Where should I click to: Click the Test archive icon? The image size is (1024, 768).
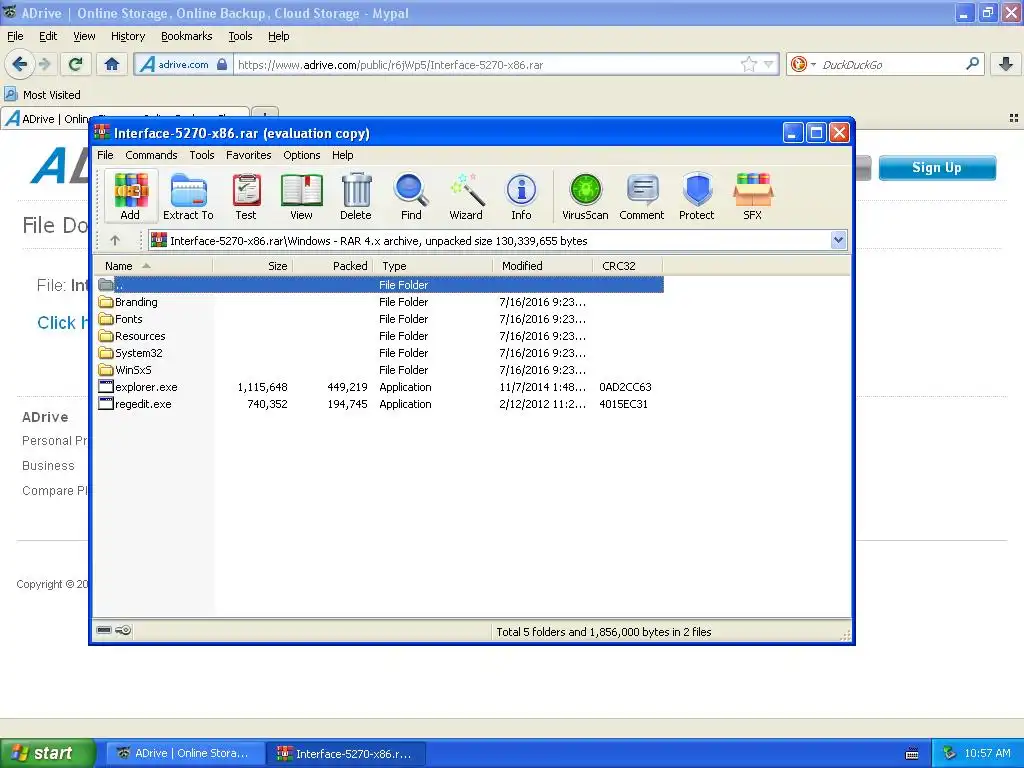pos(246,196)
